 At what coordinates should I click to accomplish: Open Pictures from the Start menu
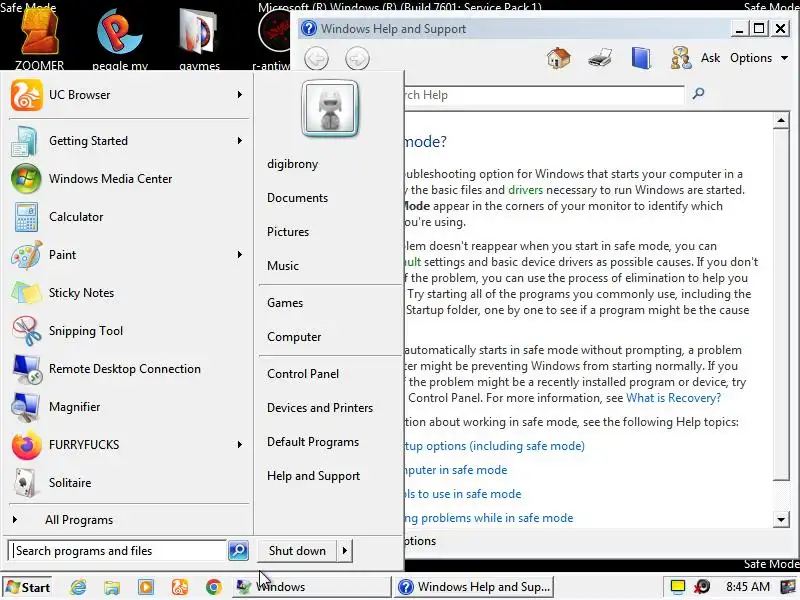288,232
